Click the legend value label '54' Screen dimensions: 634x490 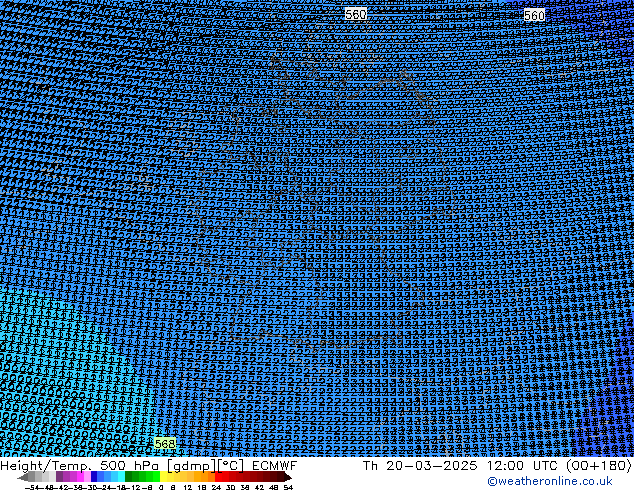tap(288, 487)
